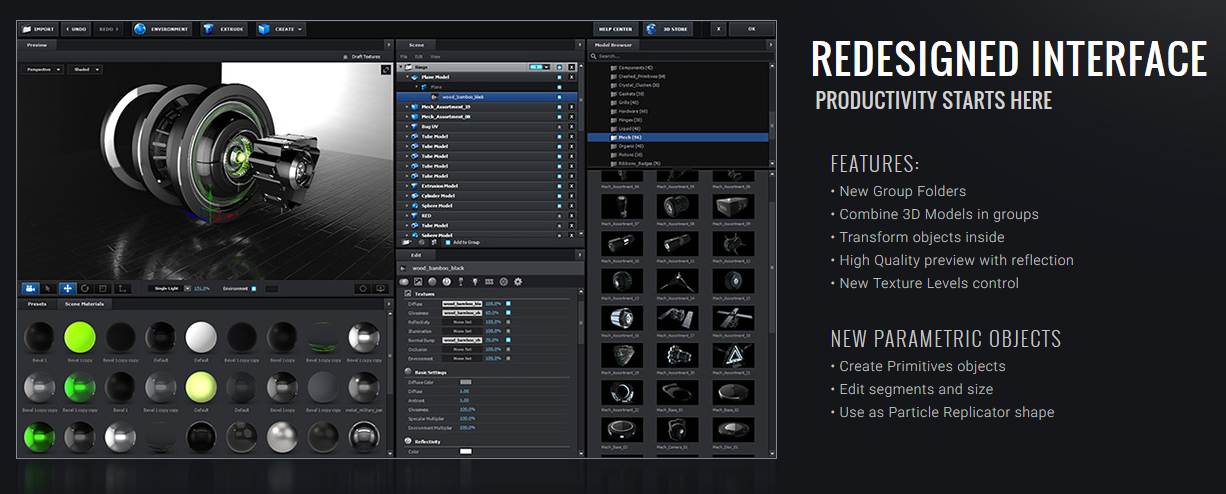
Task: Select the bright green material sphere
Action: point(79,337)
